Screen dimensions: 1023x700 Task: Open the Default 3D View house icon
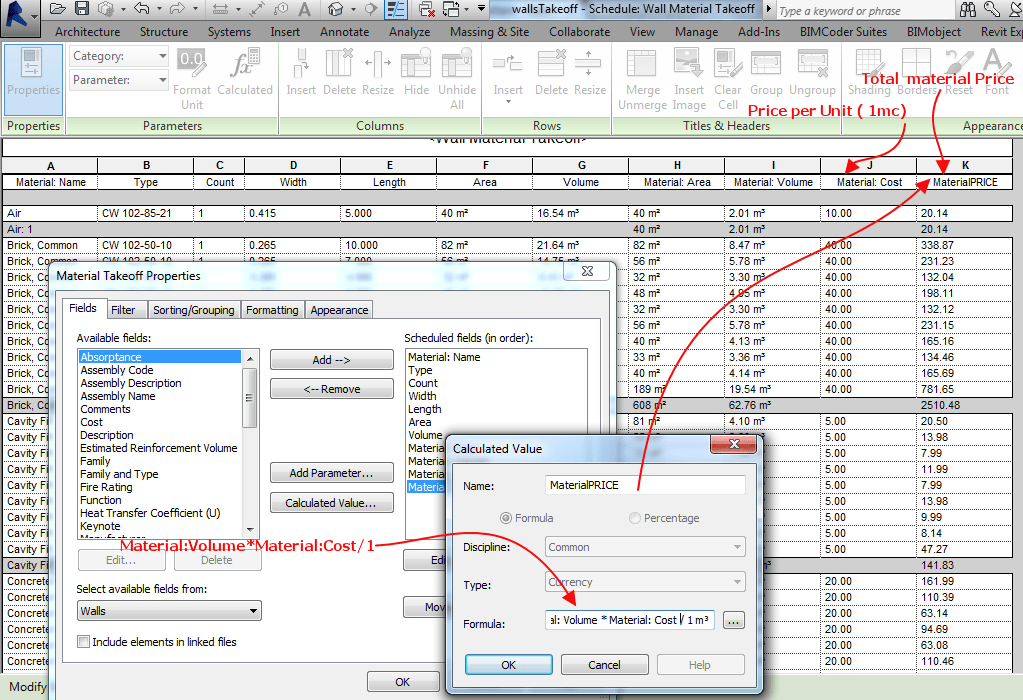point(335,9)
